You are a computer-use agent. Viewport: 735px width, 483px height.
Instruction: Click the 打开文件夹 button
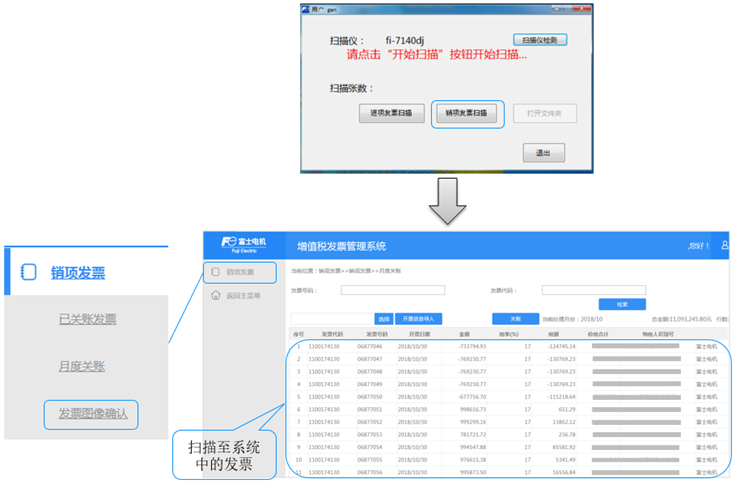[544, 113]
